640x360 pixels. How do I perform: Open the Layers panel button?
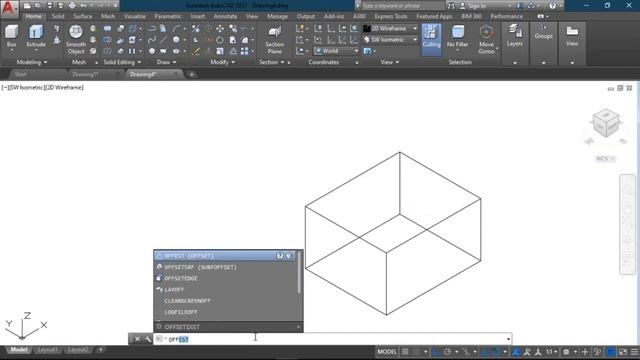click(515, 36)
